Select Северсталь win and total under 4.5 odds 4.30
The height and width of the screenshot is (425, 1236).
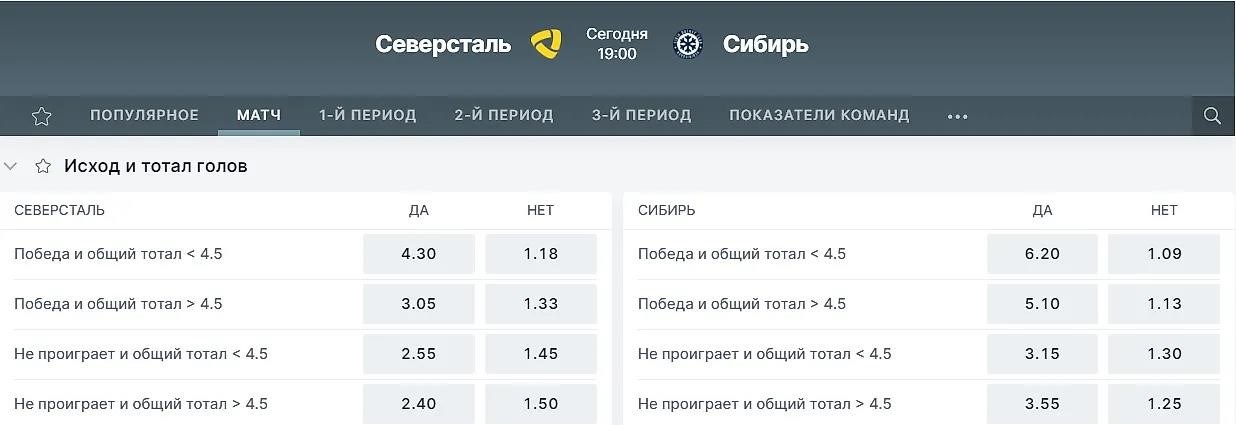coord(419,254)
